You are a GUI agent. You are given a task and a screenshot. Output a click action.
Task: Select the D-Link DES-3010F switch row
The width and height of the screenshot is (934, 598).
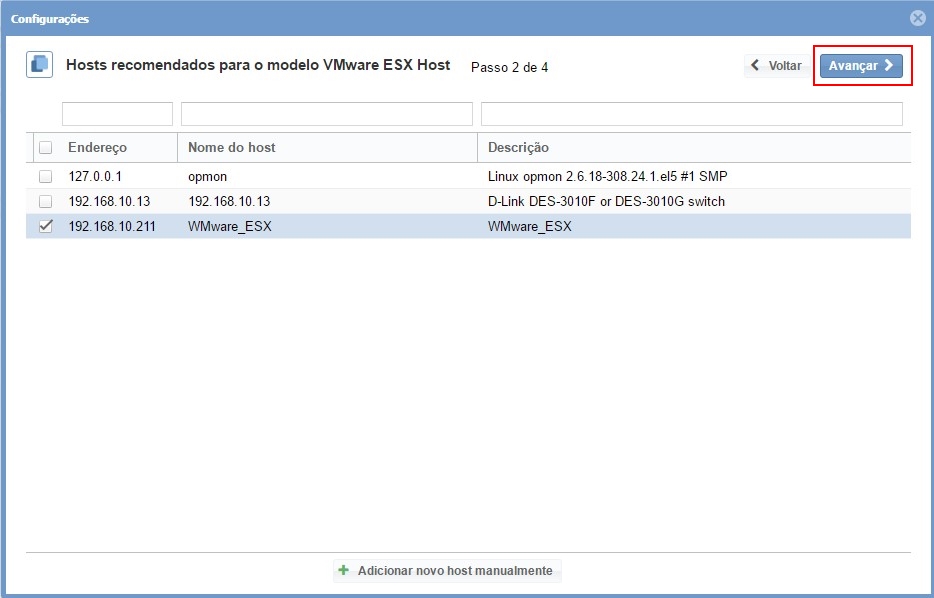tap(606, 201)
